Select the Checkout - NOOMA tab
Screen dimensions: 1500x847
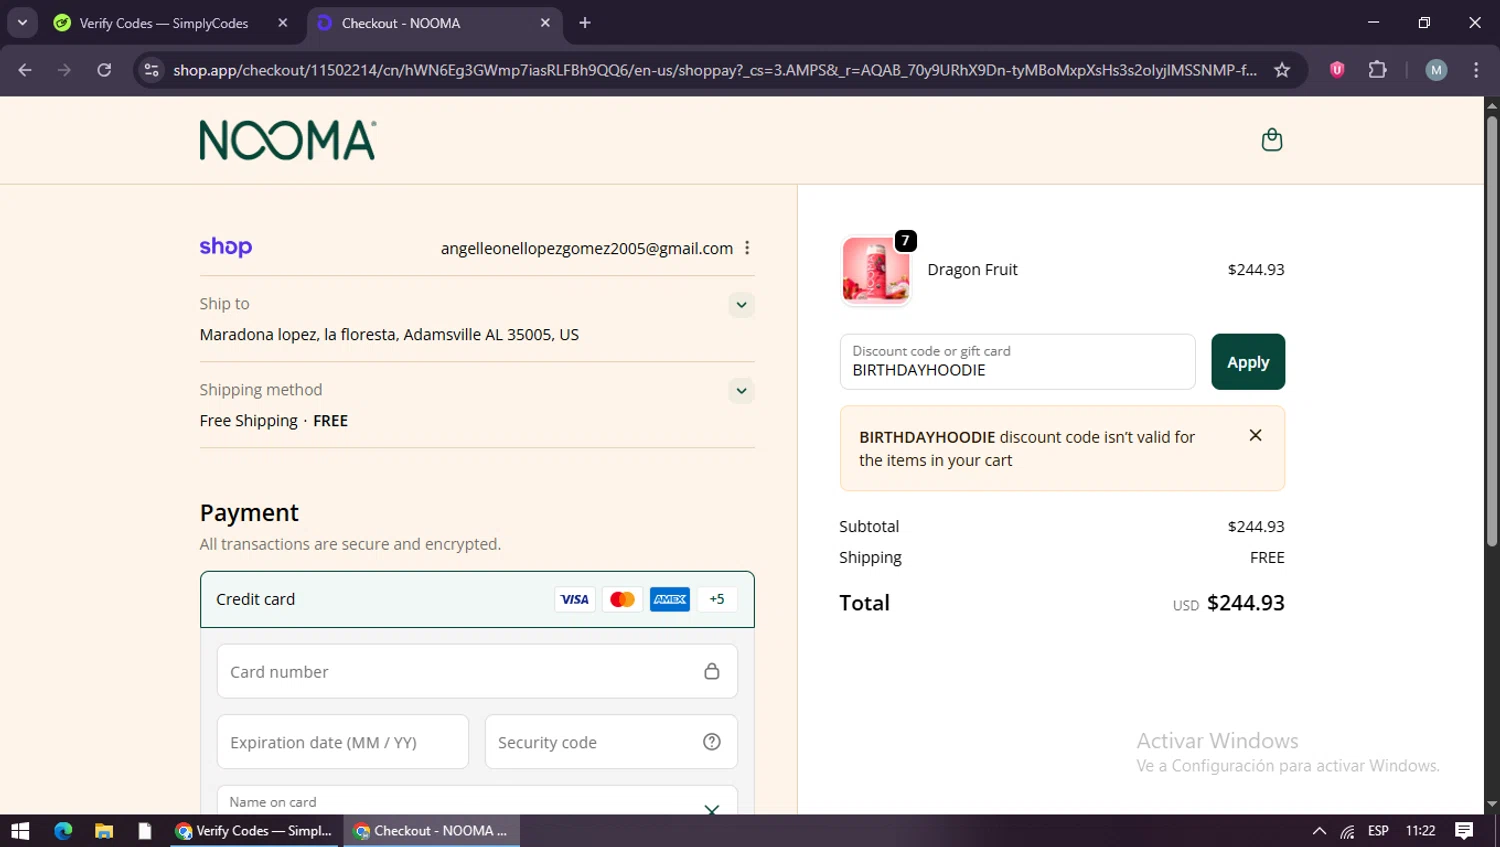point(432,23)
